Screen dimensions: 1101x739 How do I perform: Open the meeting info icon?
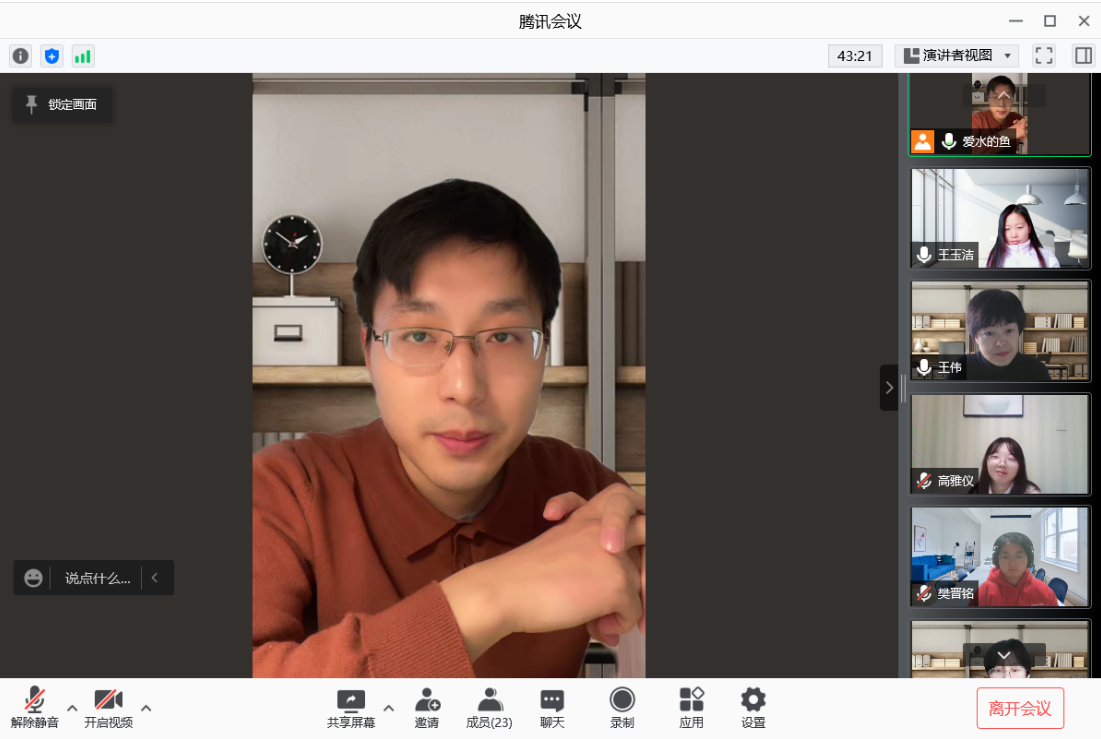[x=20, y=56]
